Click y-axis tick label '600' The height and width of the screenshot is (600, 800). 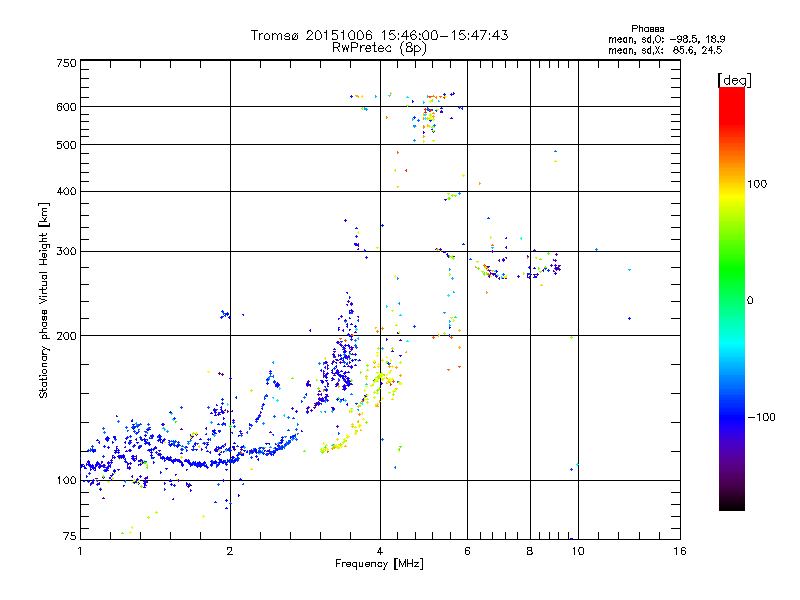tap(66, 107)
